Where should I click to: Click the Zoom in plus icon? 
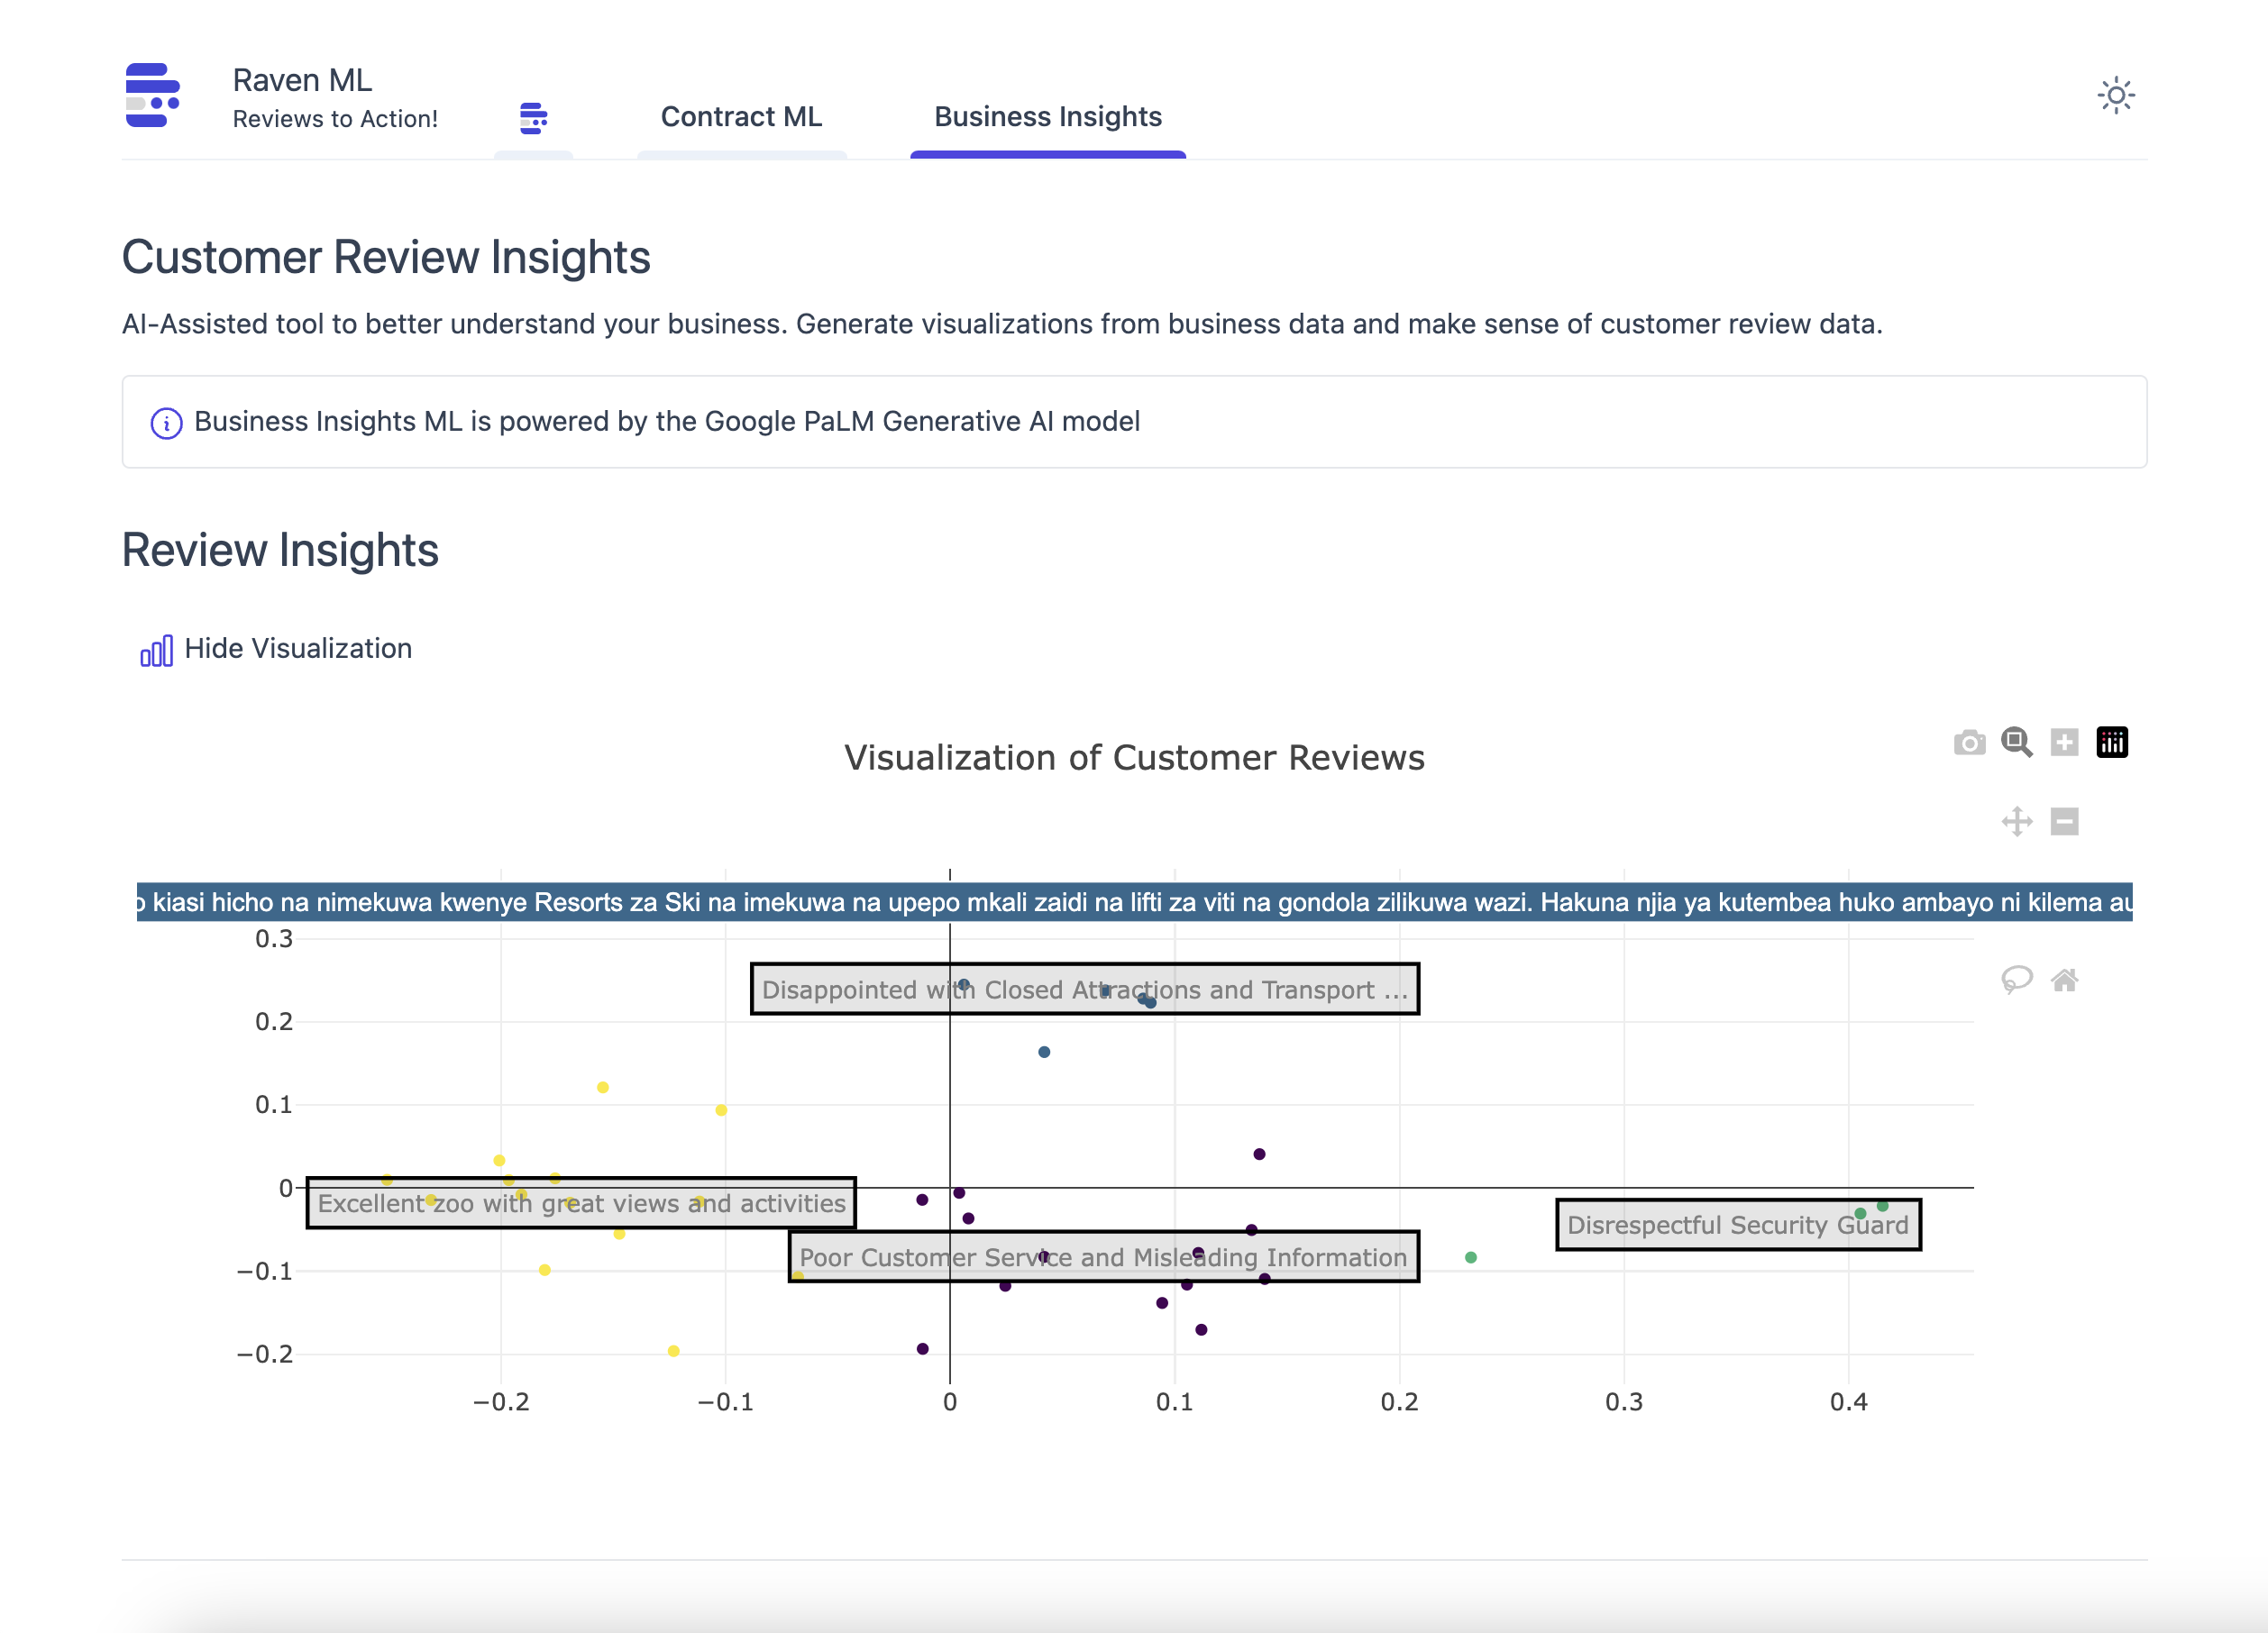[x=2064, y=743]
